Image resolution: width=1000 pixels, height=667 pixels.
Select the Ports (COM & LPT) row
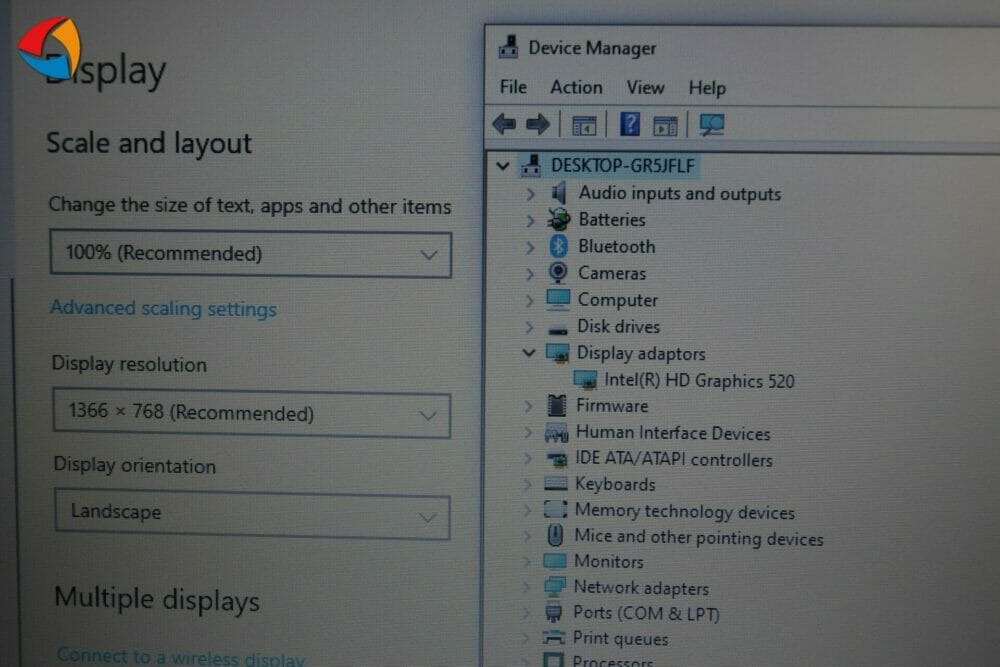pos(646,613)
